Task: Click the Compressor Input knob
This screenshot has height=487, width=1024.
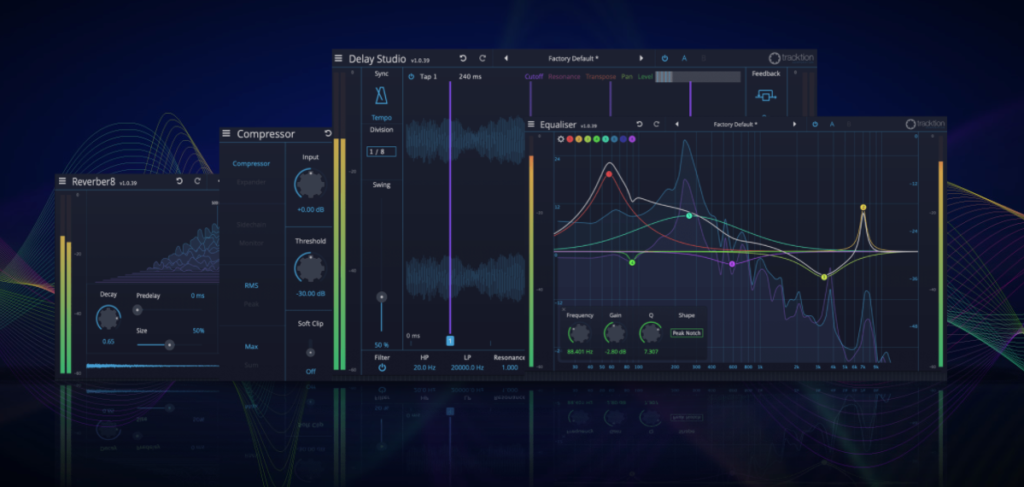Action: click(x=310, y=185)
